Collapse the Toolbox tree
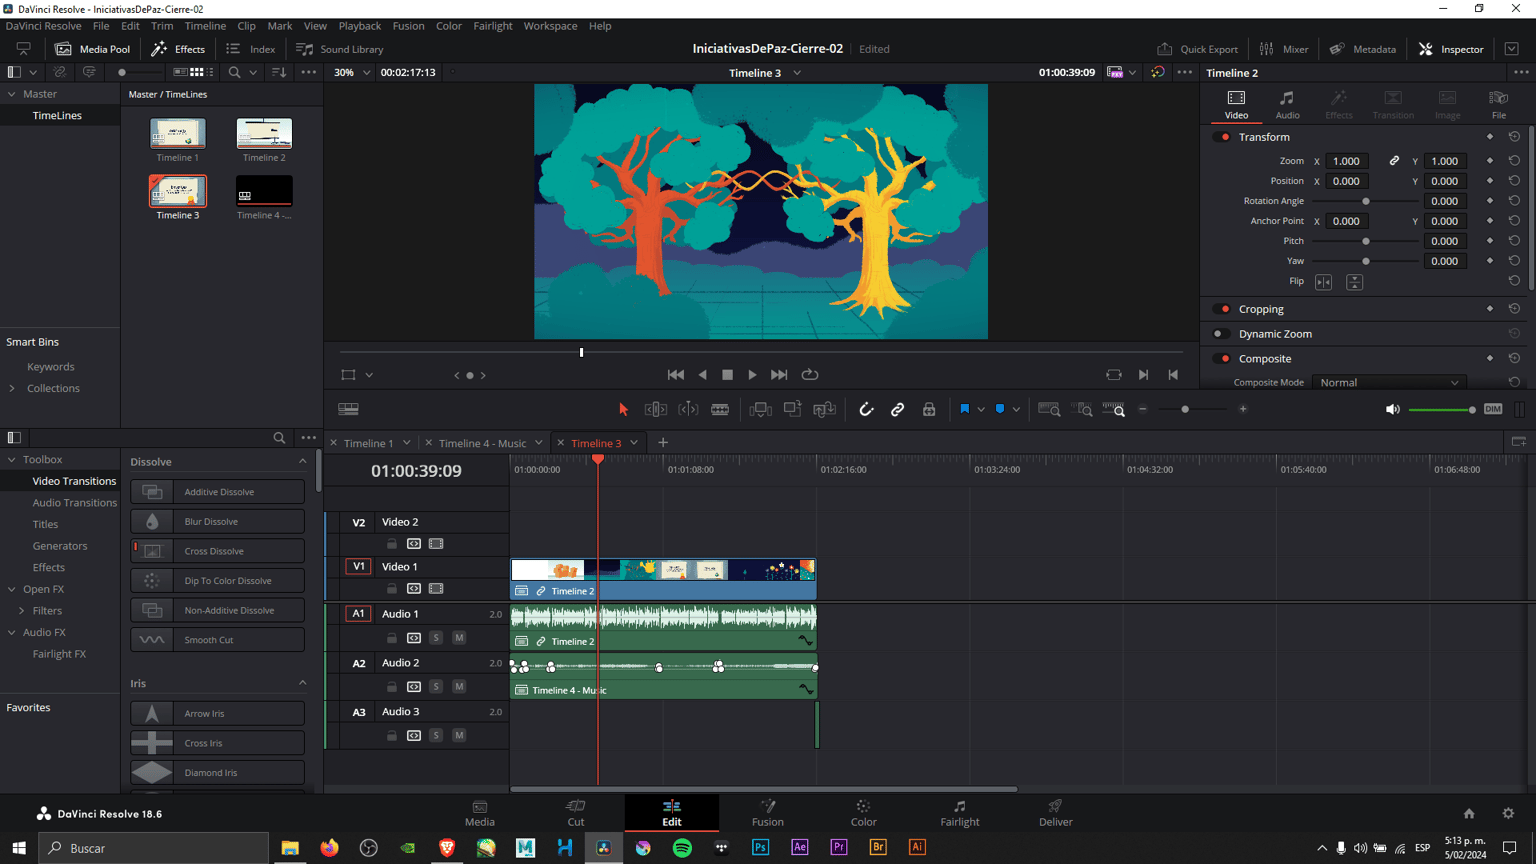 12,460
